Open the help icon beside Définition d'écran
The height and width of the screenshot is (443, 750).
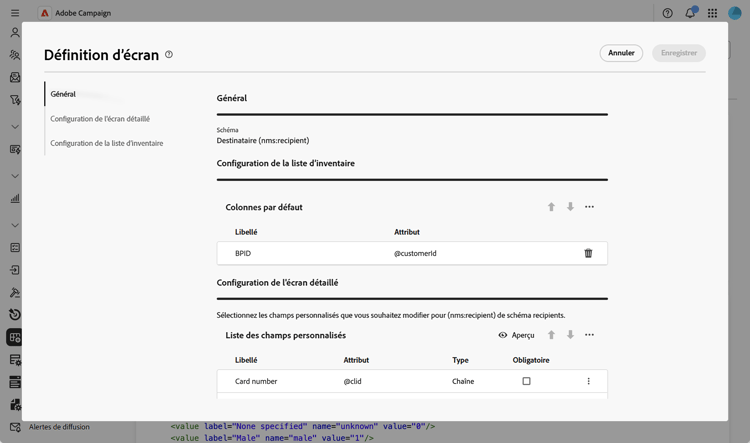click(169, 55)
